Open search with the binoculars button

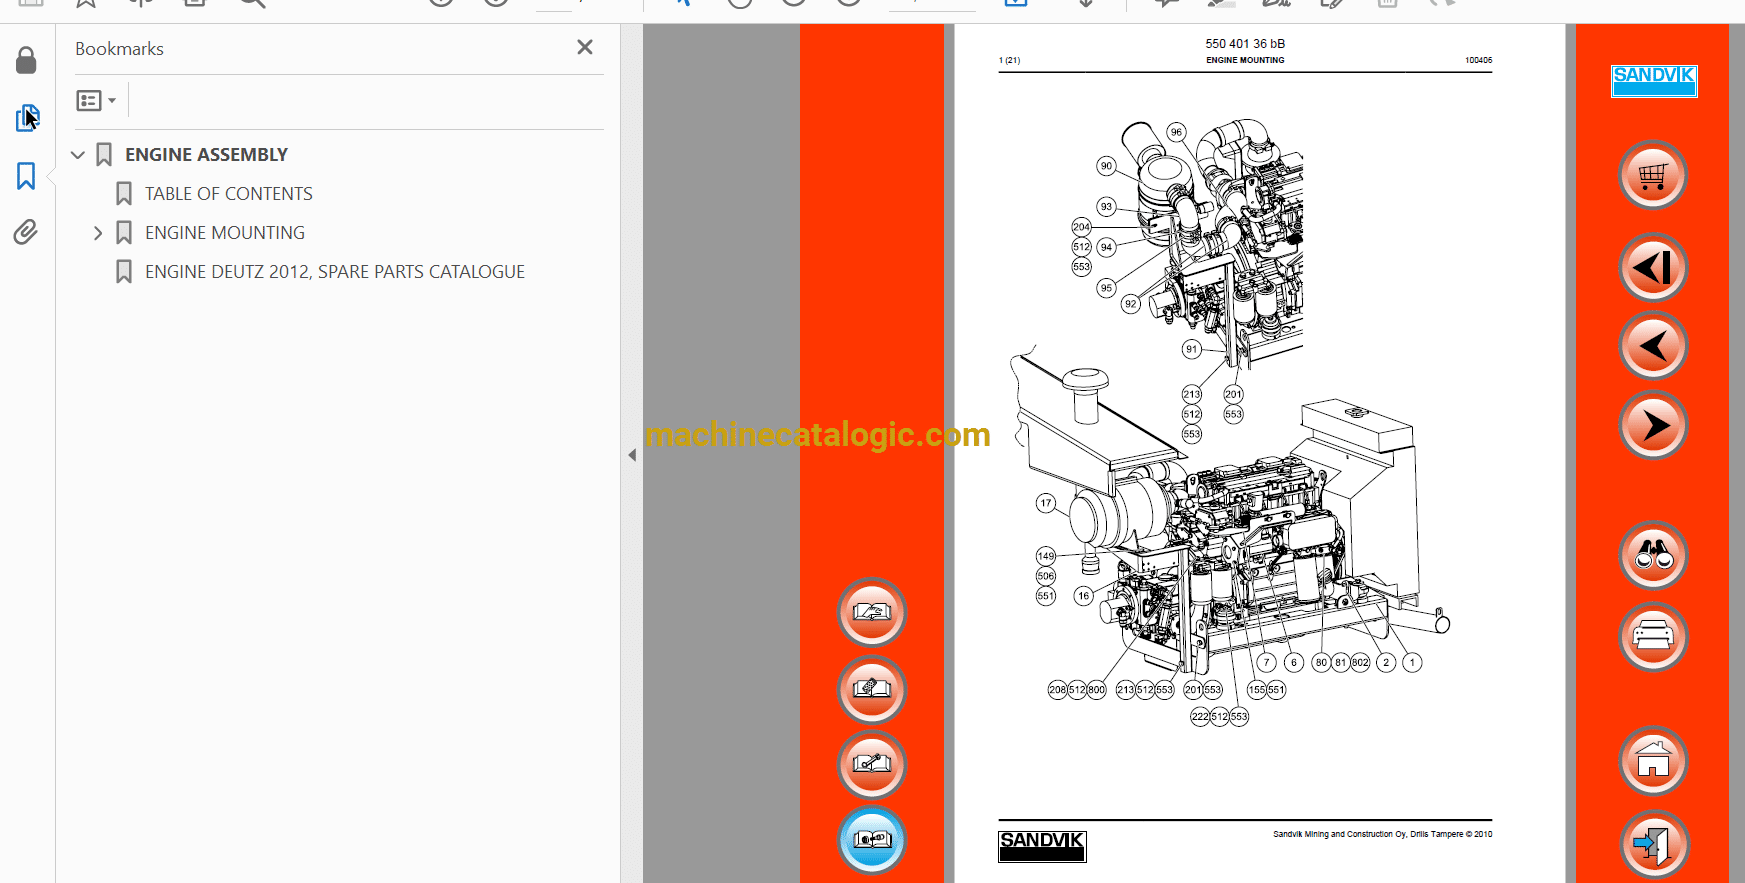tap(1653, 555)
